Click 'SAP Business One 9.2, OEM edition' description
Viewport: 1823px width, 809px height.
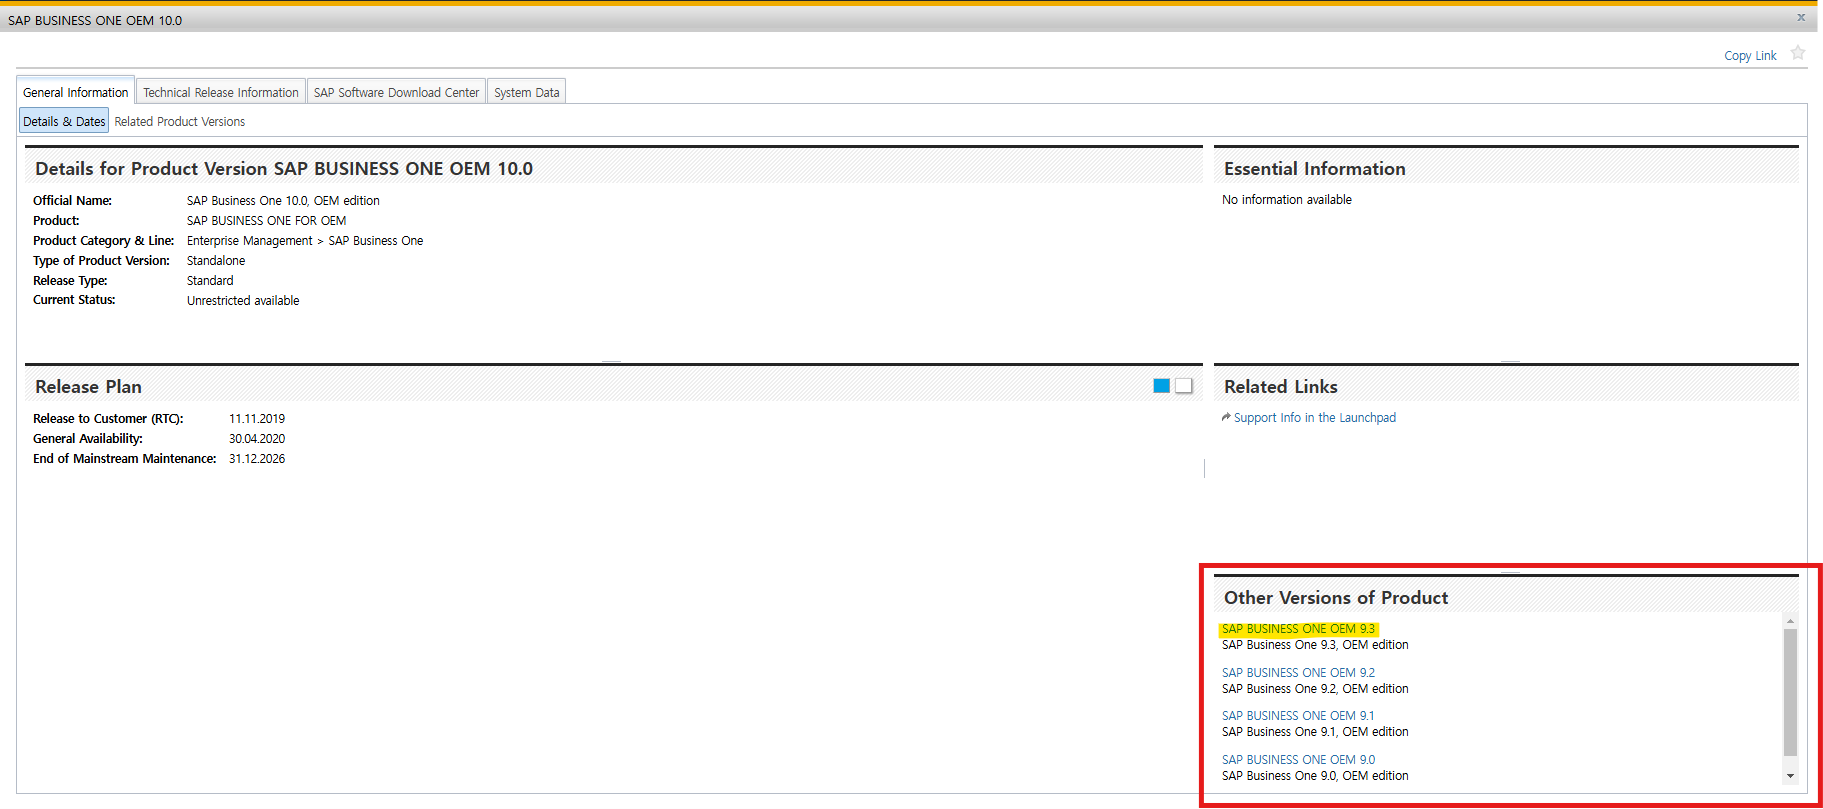click(1315, 689)
